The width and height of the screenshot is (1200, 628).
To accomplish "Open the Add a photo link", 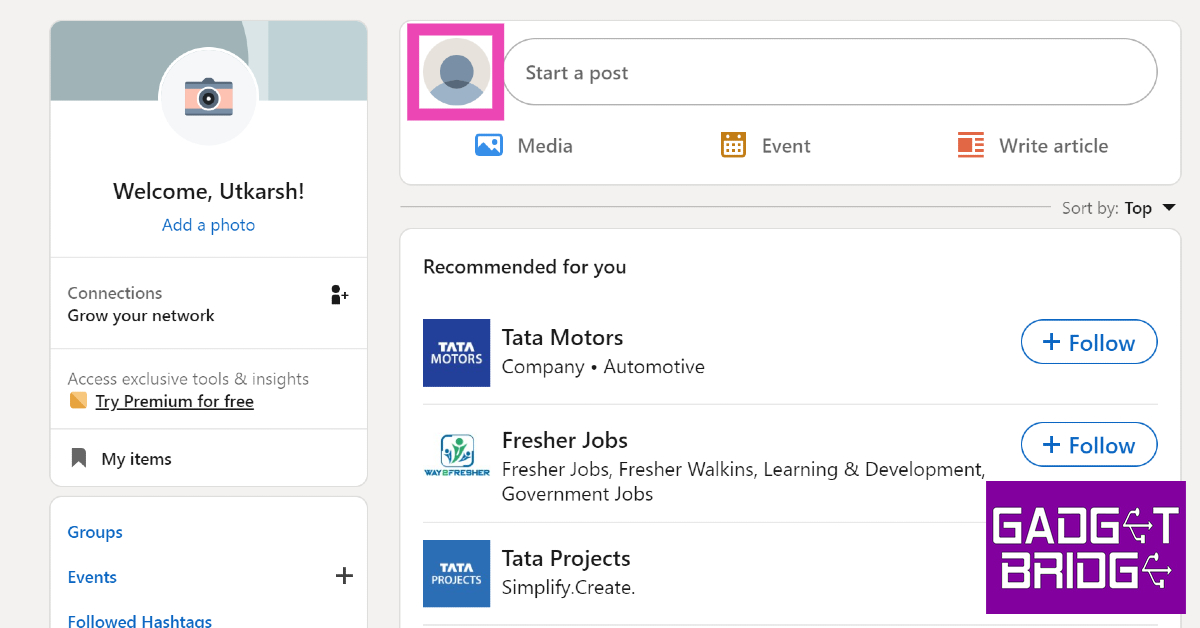I will [x=208, y=225].
